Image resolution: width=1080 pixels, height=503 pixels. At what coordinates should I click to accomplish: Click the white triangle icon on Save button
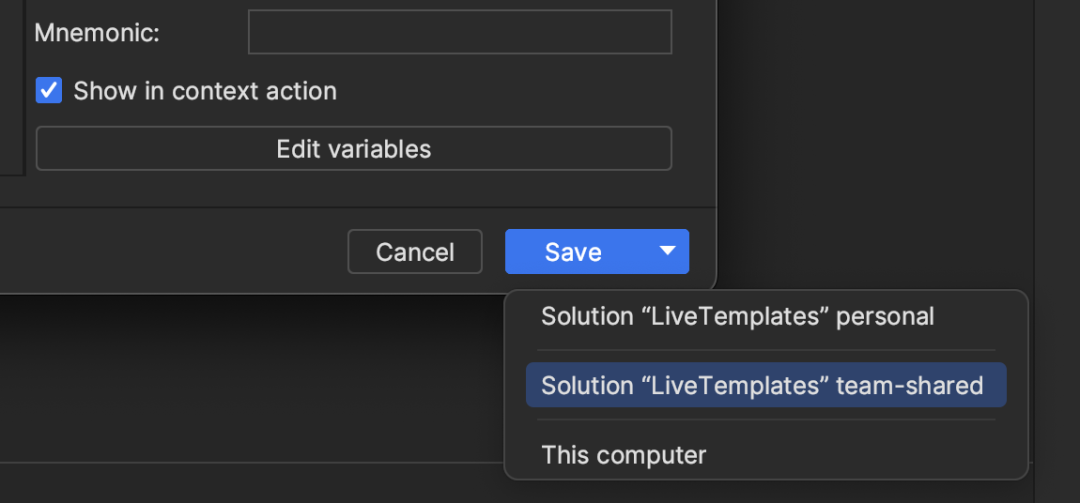click(x=667, y=251)
